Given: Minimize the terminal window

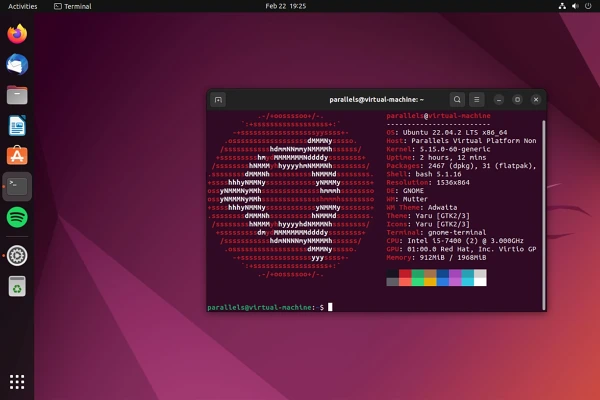Looking at the screenshot, I should pos(499,100).
